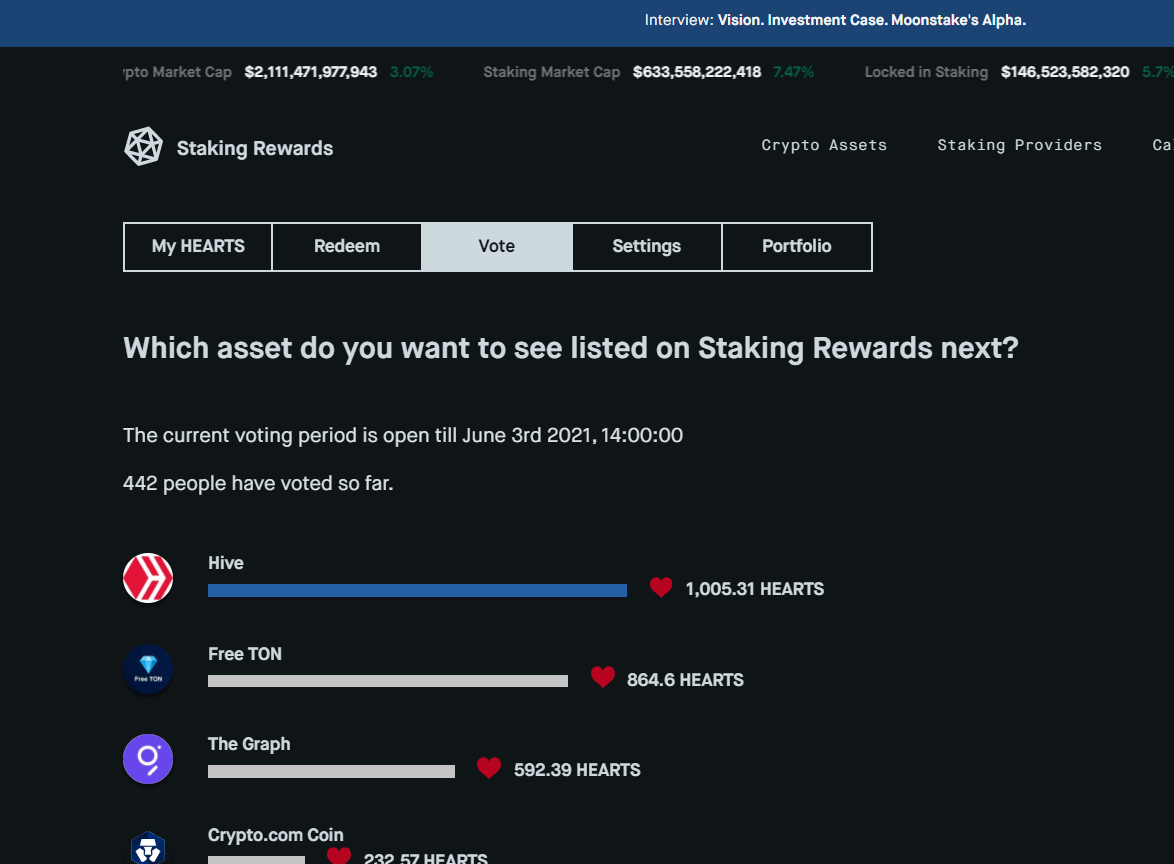Click the Staking Rewards site name

coord(255,148)
